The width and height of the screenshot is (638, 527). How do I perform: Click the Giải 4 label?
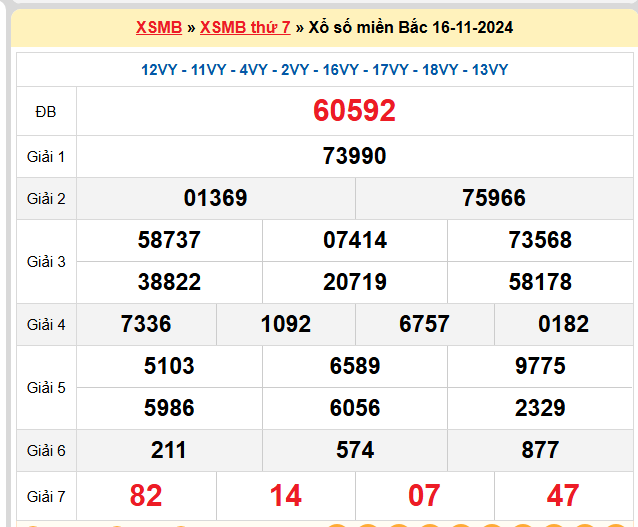(x=46, y=325)
